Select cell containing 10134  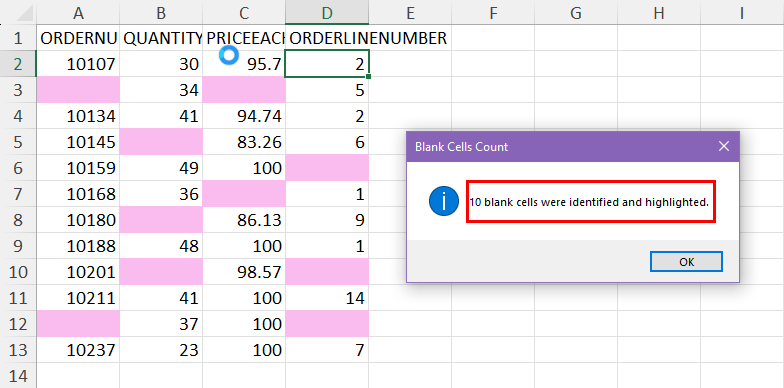(78, 116)
